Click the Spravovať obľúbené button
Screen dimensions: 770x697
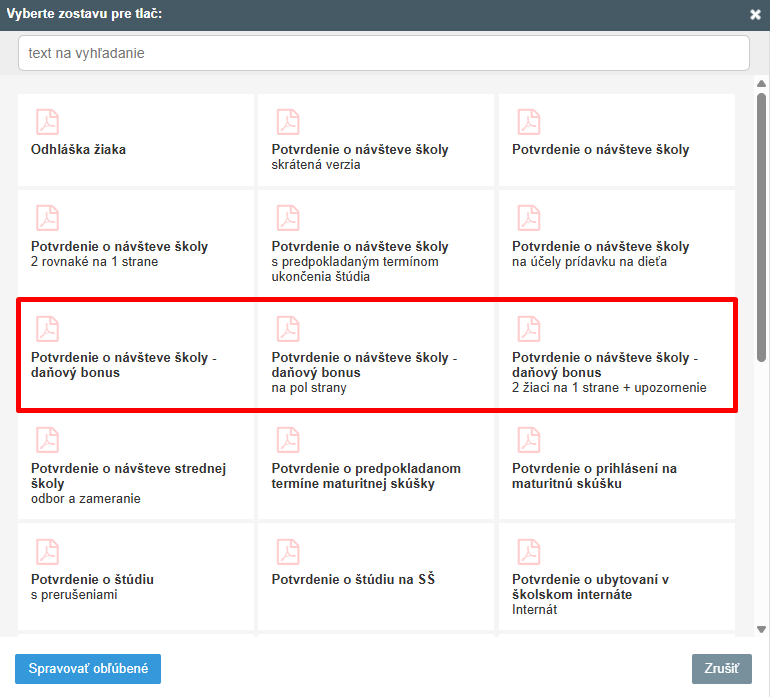click(x=88, y=669)
